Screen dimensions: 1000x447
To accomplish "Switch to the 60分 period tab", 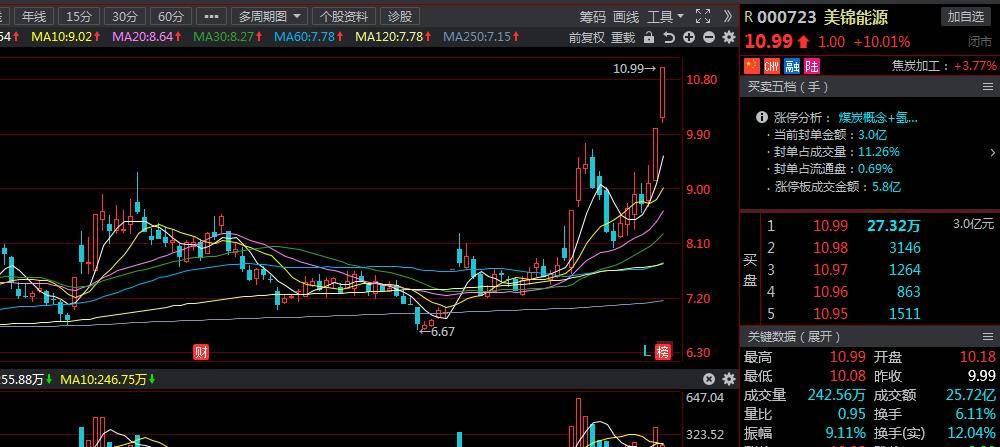I will pyautogui.click(x=171, y=16).
